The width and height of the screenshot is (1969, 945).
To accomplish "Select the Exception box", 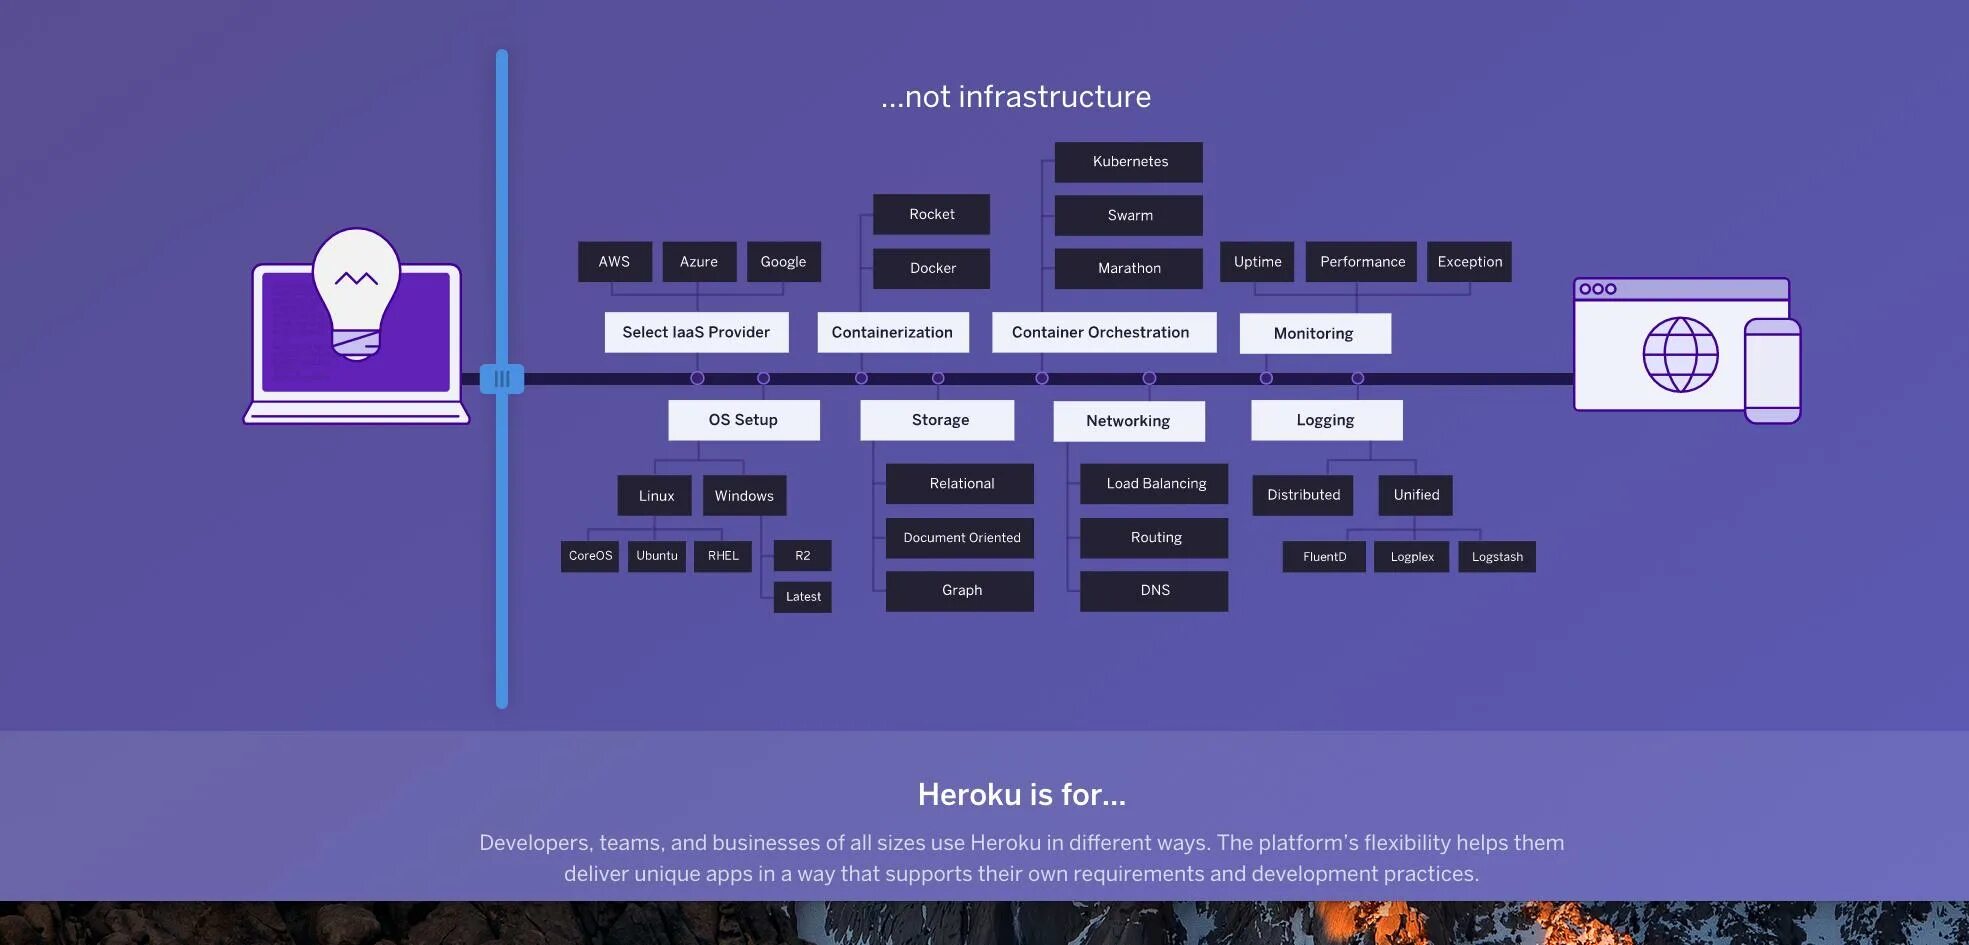I will (1469, 262).
